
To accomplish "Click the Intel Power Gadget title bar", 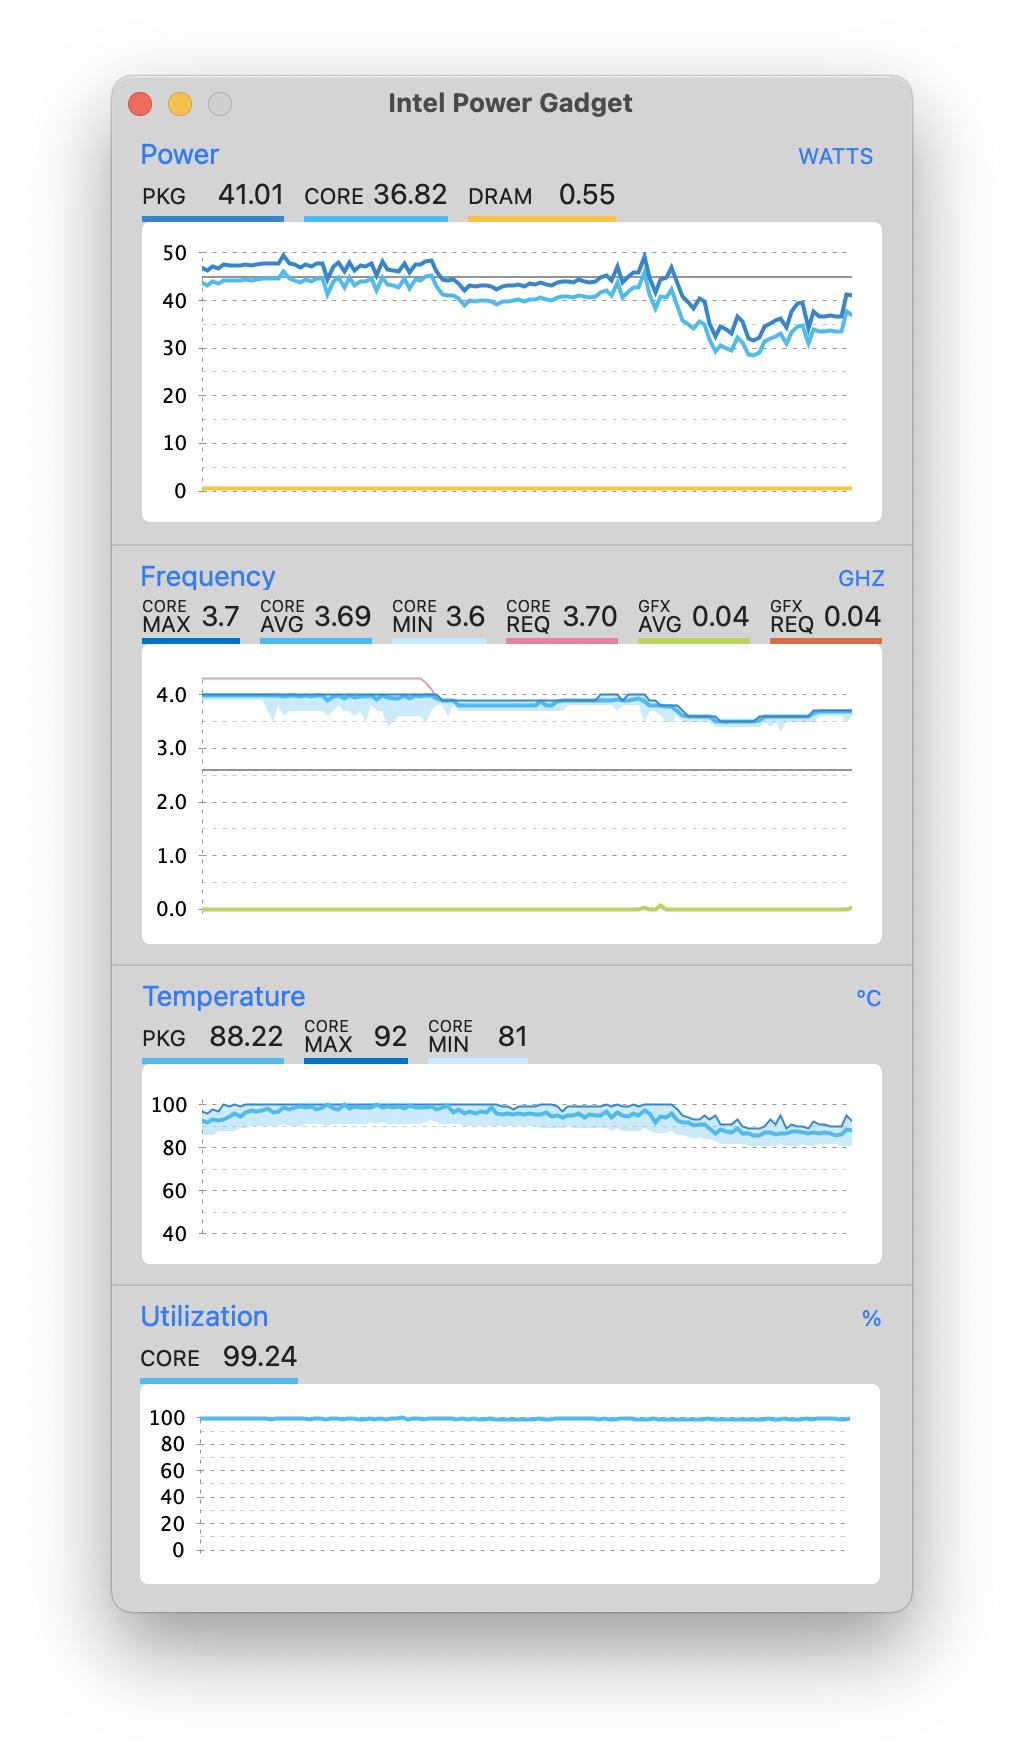I will click(x=510, y=104).
